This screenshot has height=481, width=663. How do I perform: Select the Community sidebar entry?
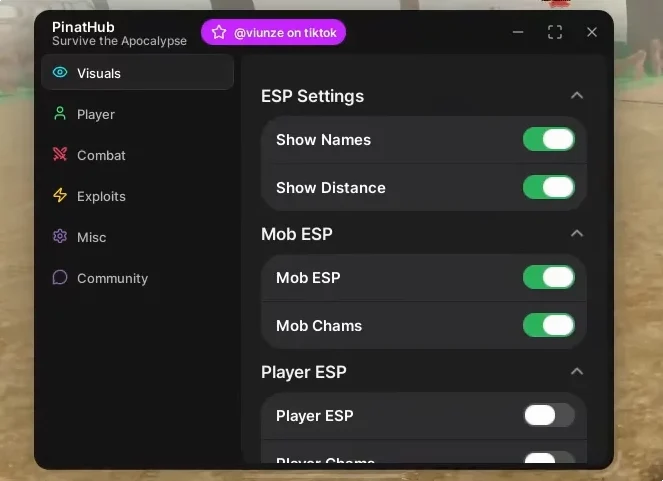[137, 278]
